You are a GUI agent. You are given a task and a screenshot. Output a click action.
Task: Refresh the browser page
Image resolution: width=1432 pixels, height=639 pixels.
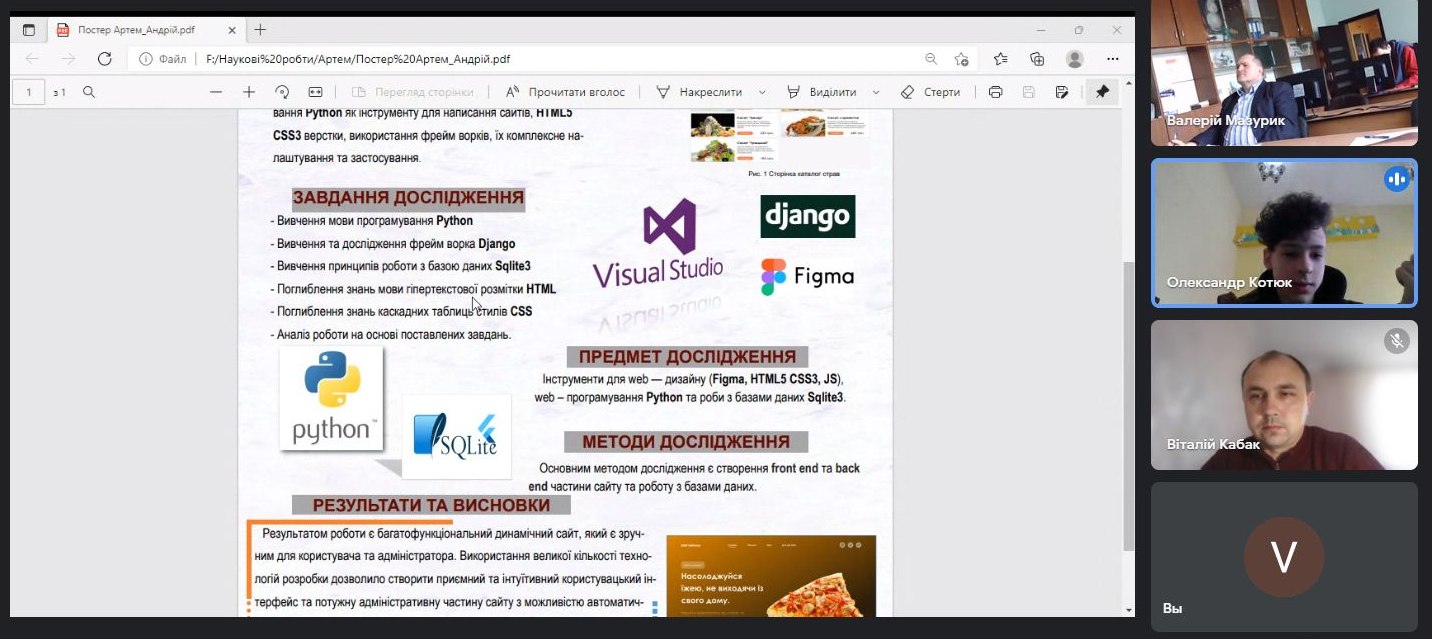pyautogui.click(x=104, y=59)
